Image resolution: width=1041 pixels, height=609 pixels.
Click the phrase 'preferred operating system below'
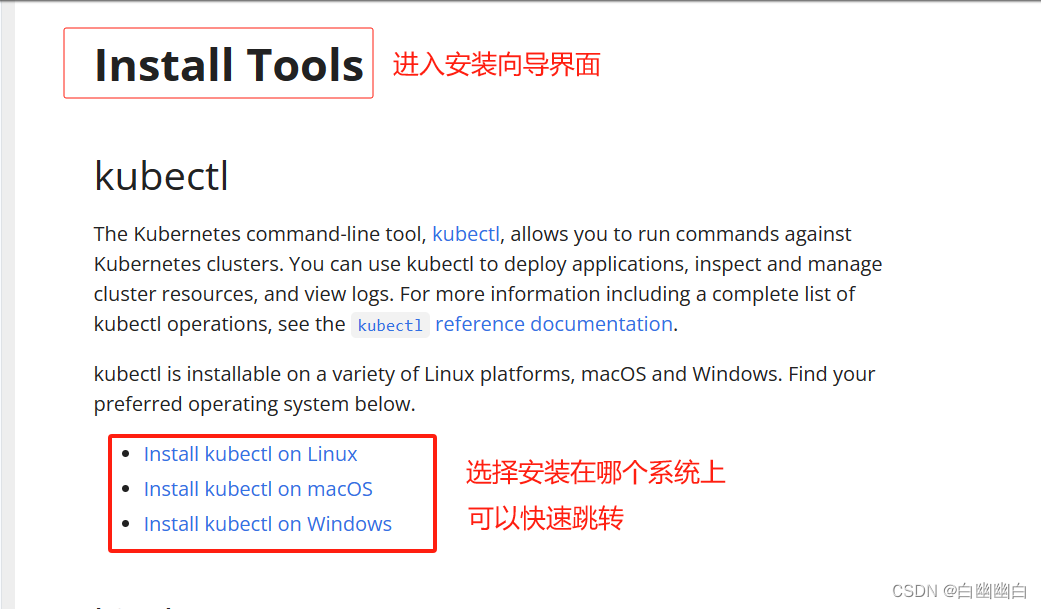254,404
